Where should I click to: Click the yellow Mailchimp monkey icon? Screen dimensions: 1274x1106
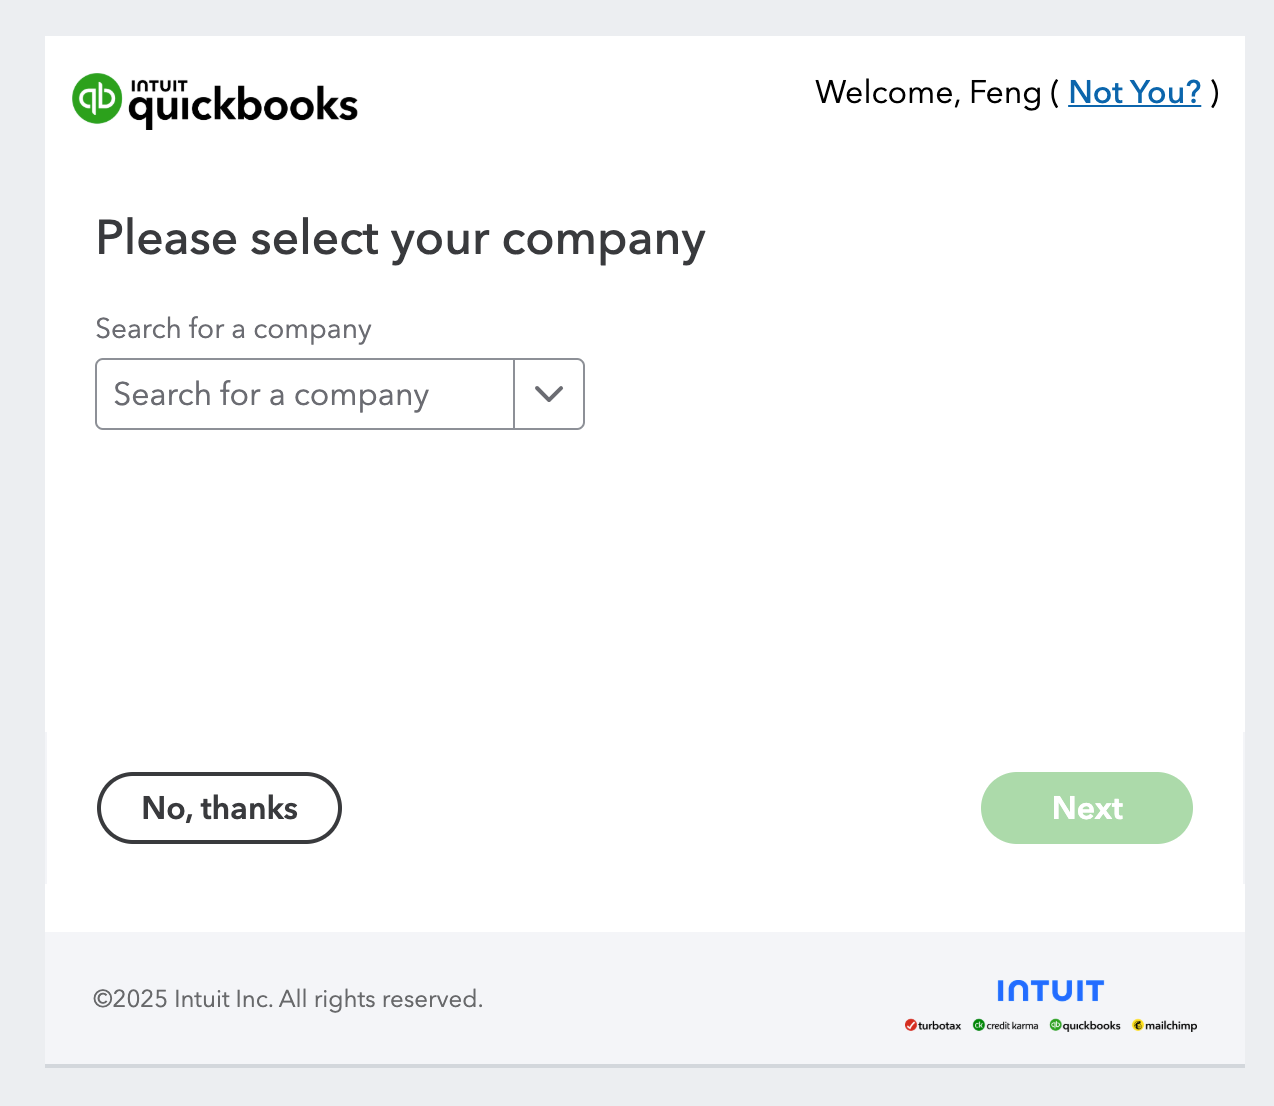pos(1138,1025)
